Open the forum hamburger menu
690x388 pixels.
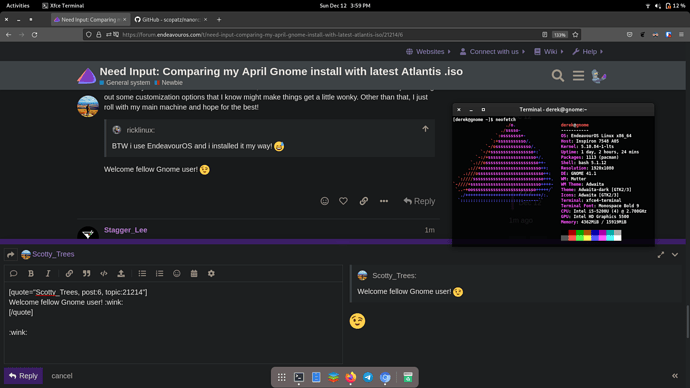pos(578,76)
